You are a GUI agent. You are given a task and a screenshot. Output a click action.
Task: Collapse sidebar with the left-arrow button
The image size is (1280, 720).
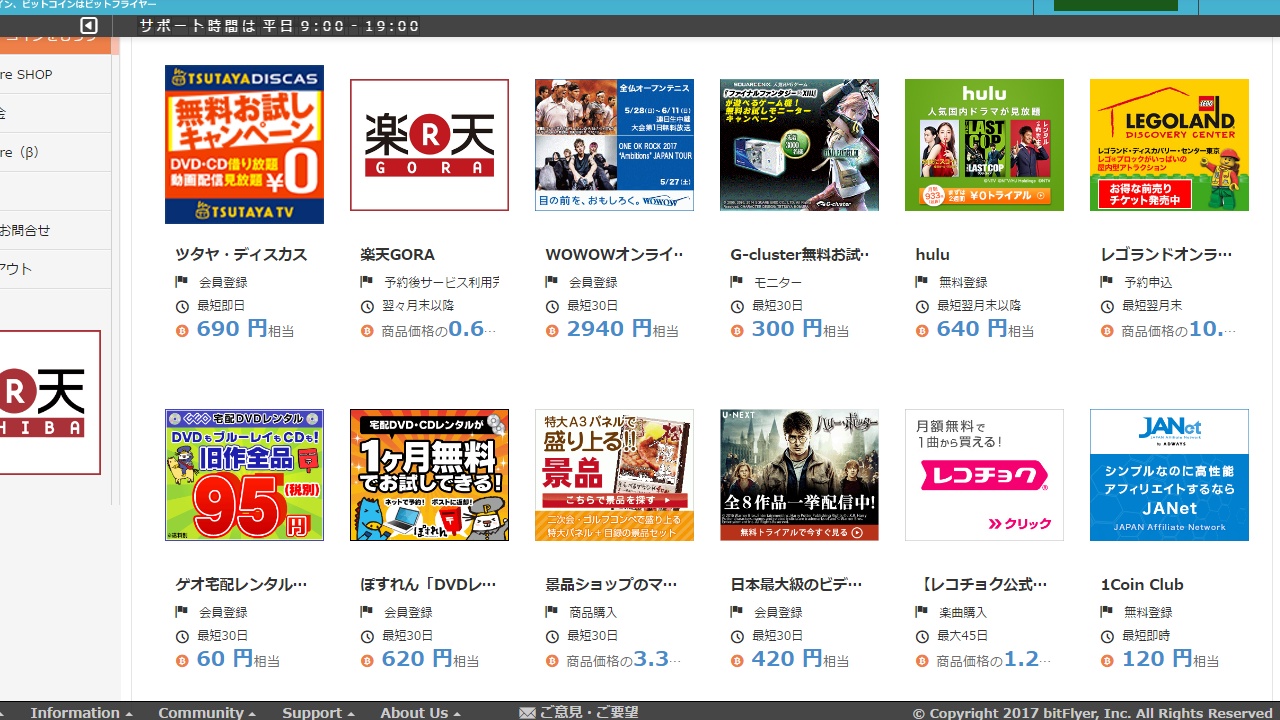tap(89, 26)
